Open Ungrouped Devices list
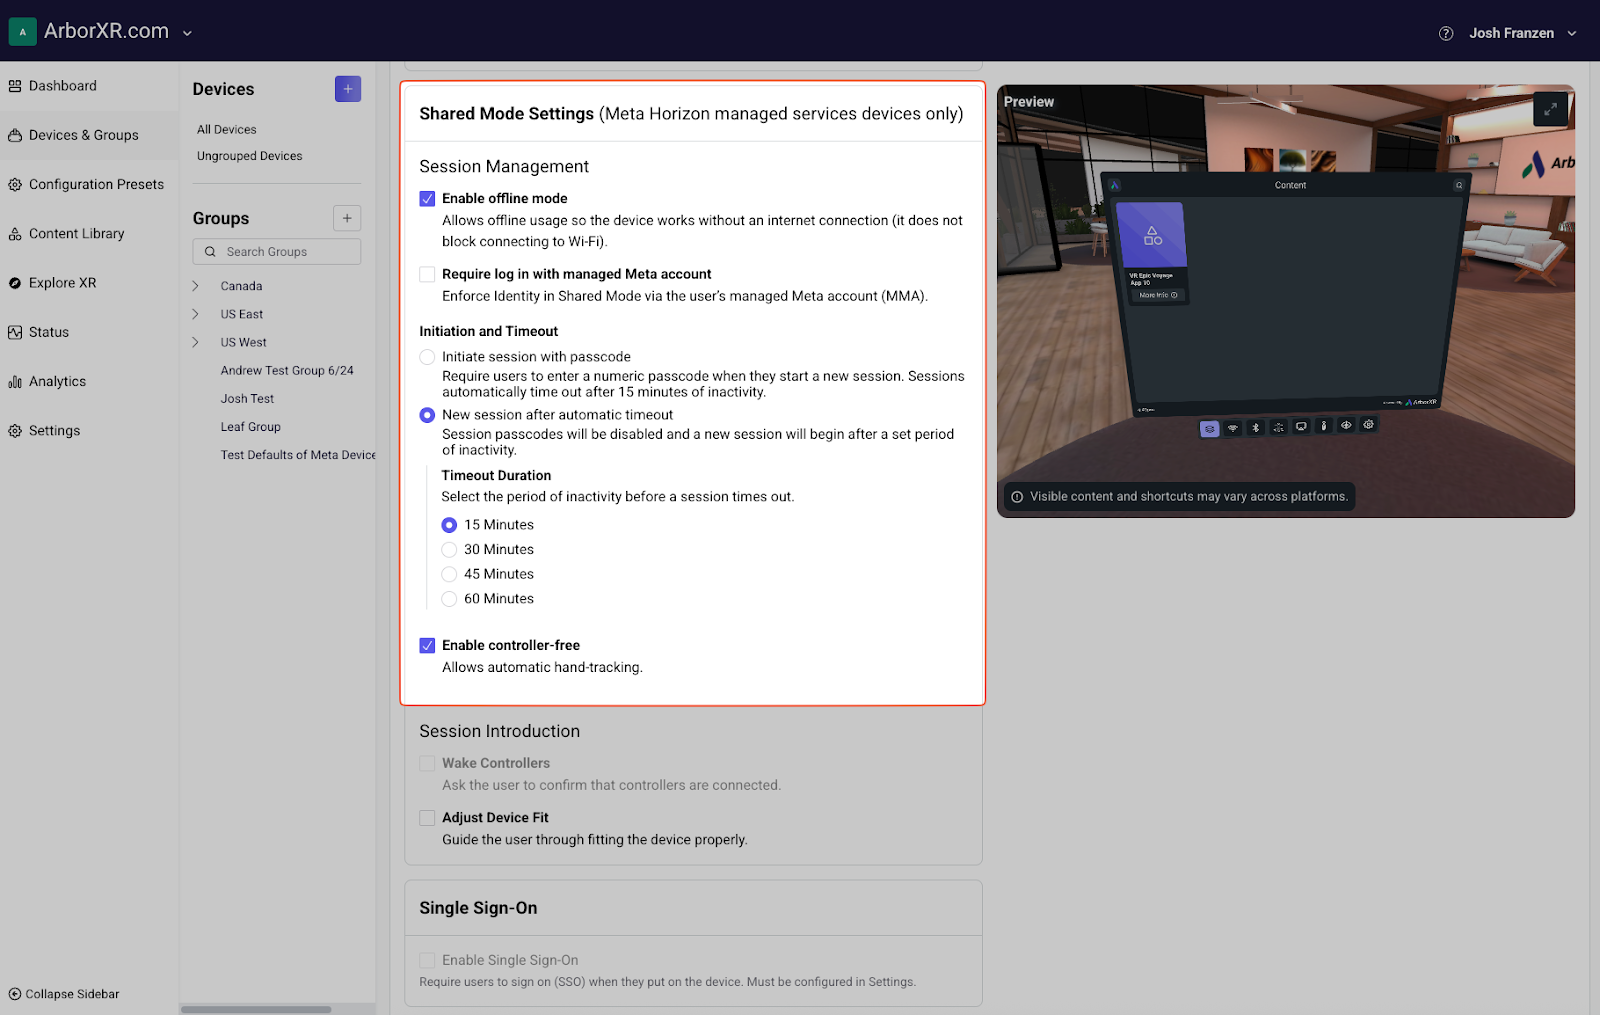1600x1015 pixels. tap(250, 156)
